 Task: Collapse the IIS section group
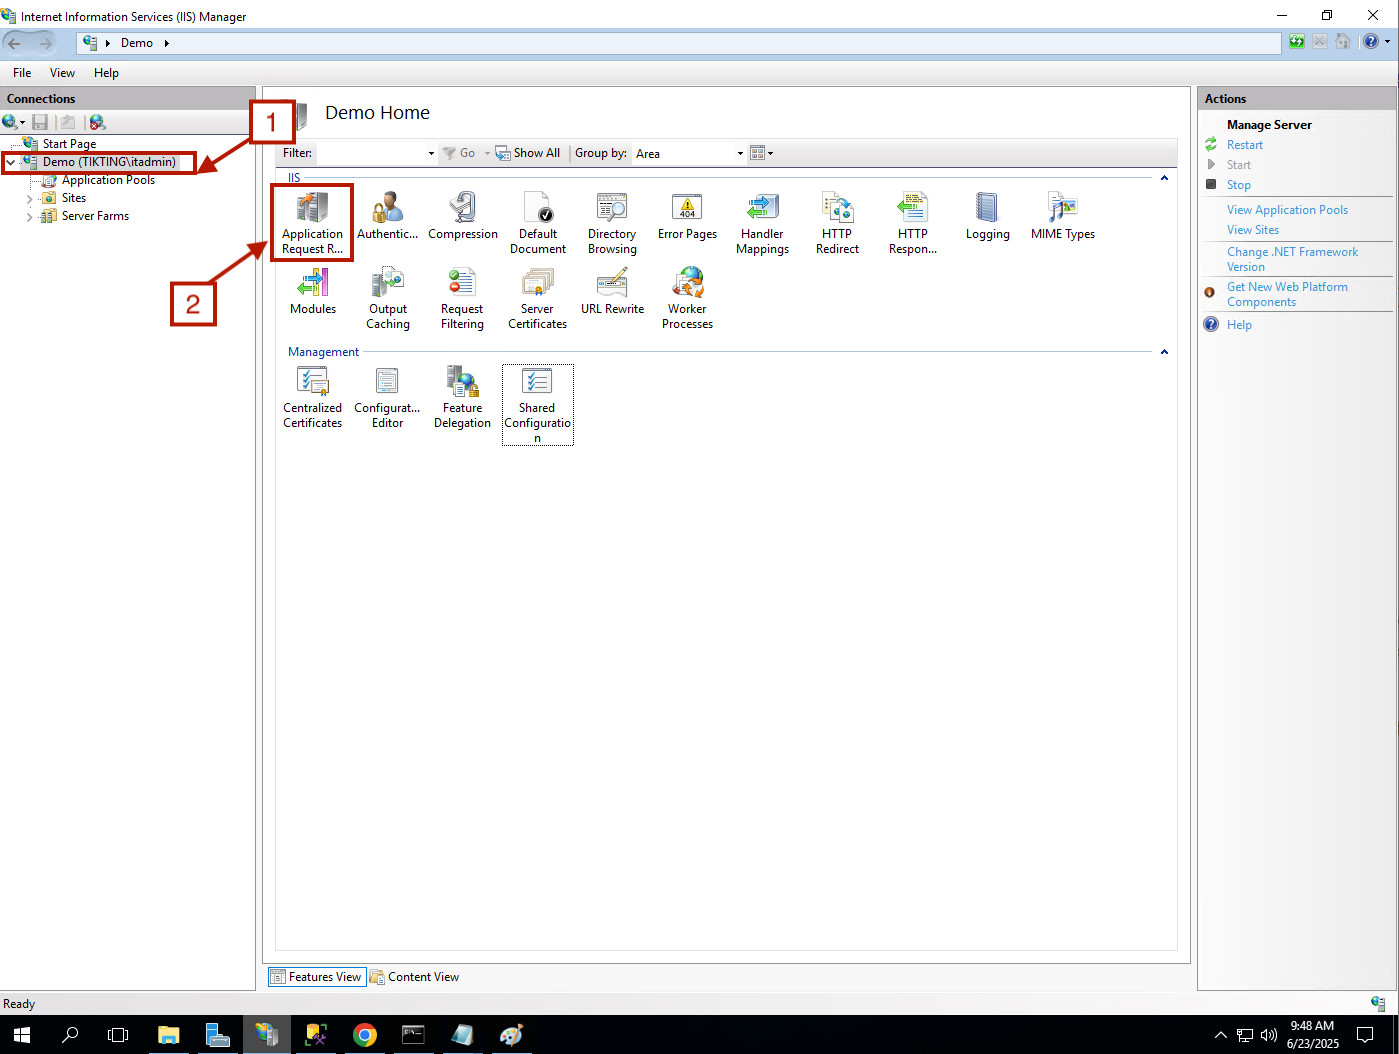[1164, 178]
